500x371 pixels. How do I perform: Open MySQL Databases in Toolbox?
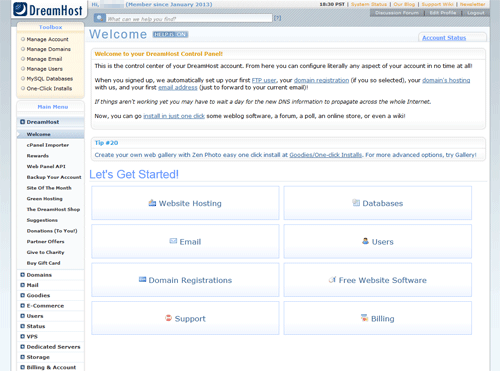tap(50, 79)
